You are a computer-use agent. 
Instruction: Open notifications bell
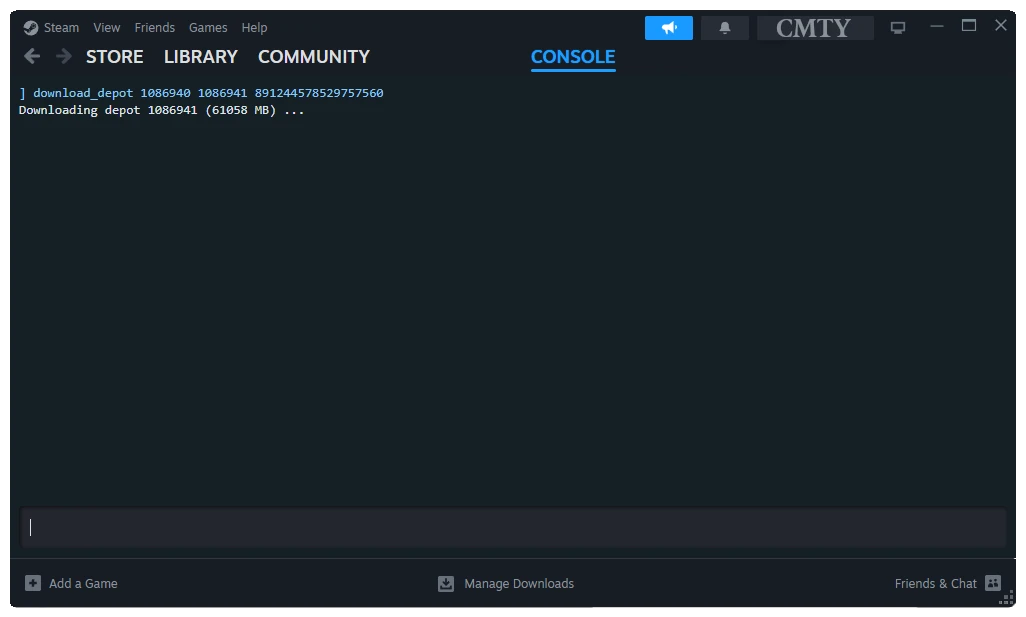tap(724, 28)
